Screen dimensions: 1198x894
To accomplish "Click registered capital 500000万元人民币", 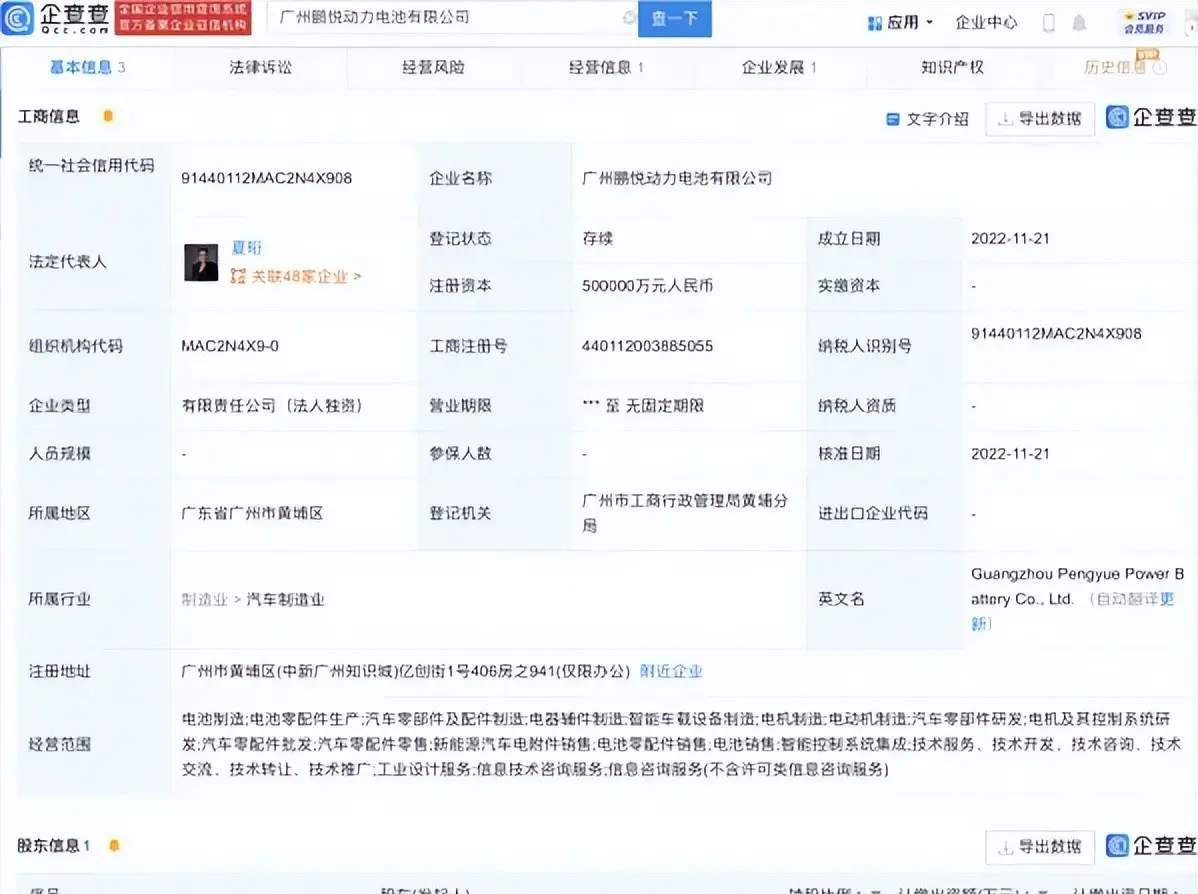I will [x=647, y=286].
